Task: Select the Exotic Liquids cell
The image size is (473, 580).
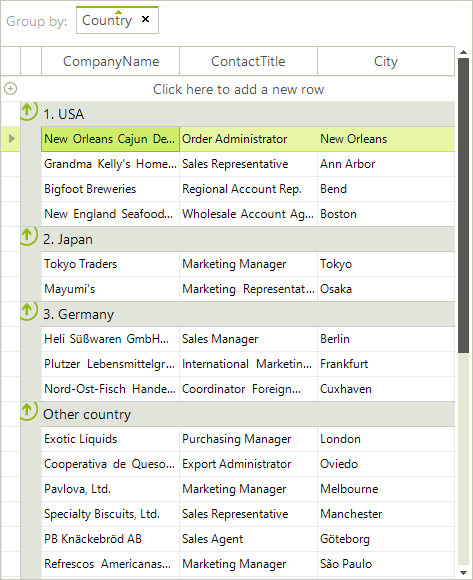Action: coord(110,439)
